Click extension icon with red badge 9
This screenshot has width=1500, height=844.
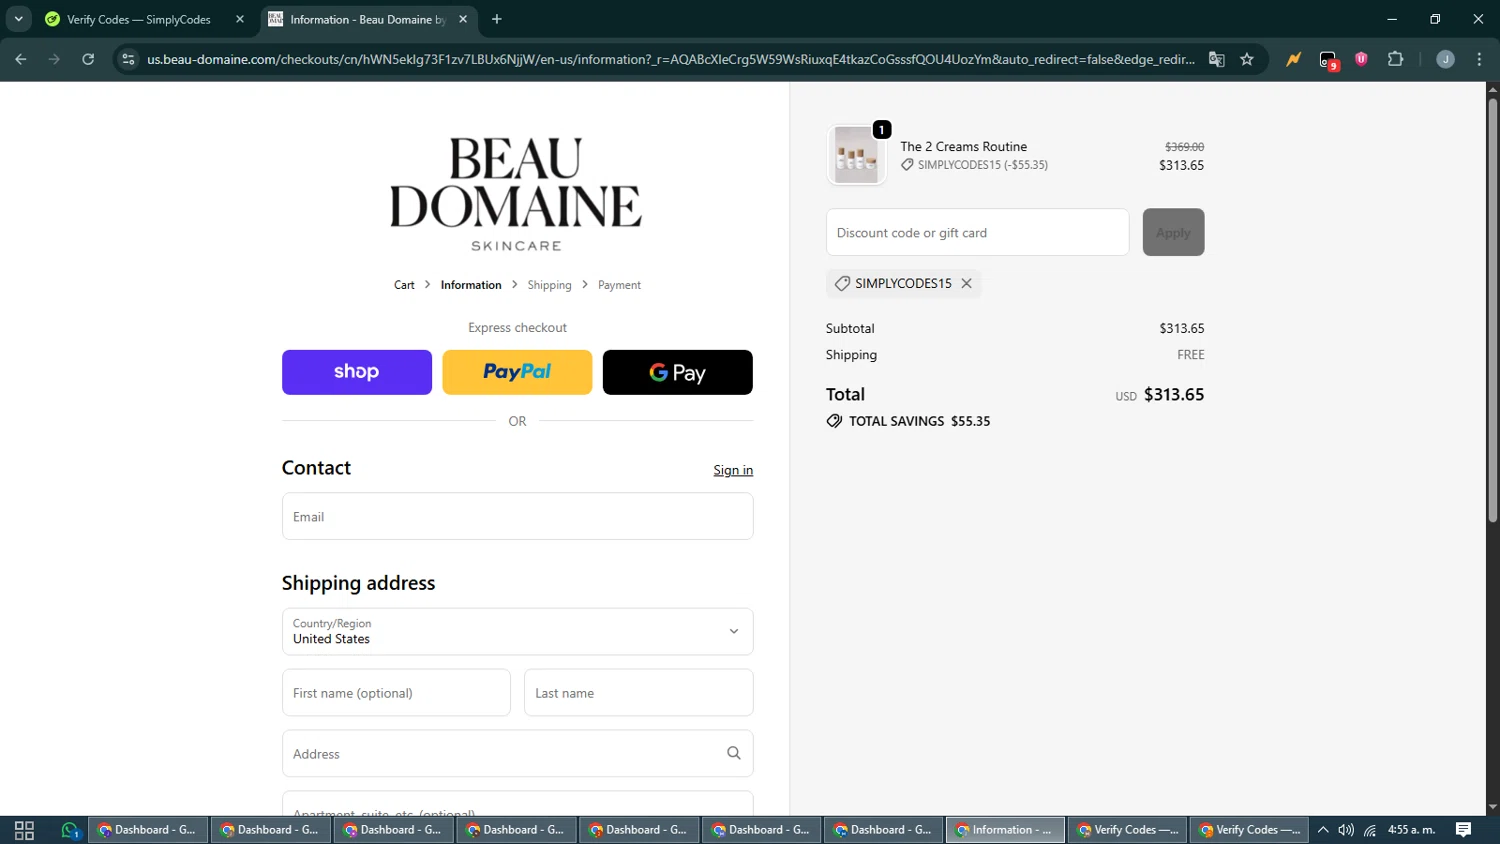tap(1328, 61)
